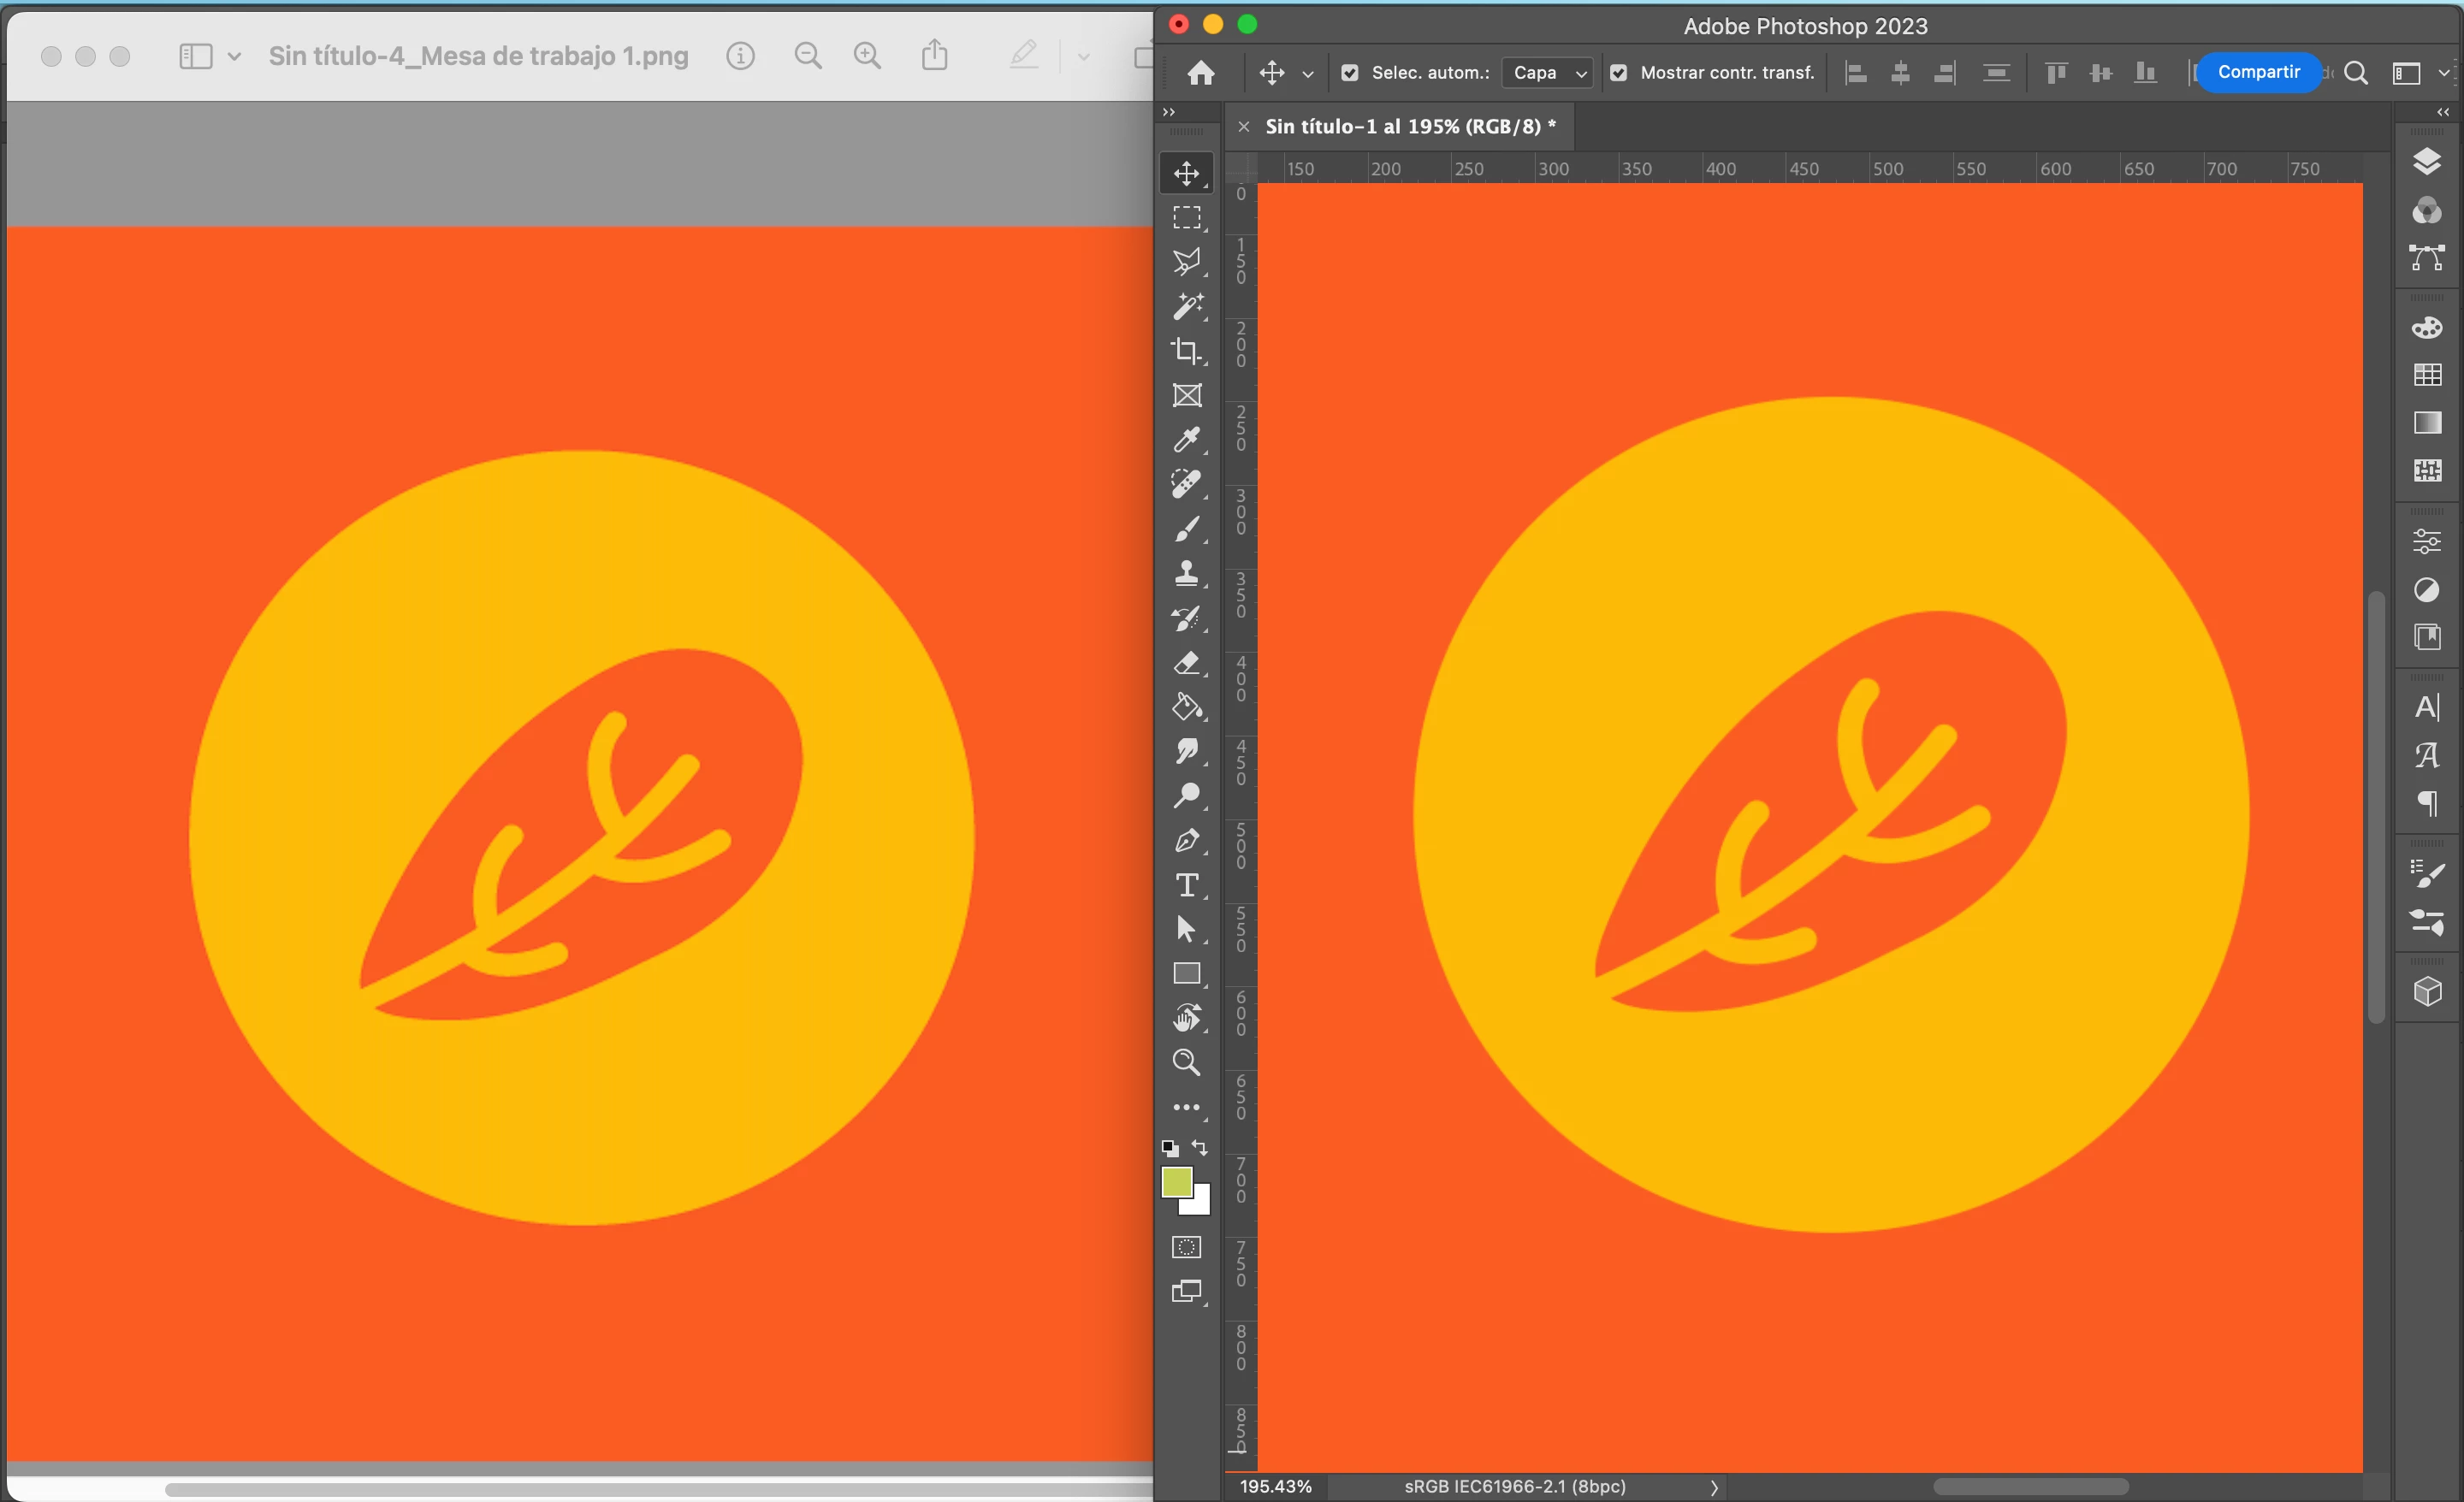
Task: Click the 195.43% zoom level field
Action: point(1275,1487)
